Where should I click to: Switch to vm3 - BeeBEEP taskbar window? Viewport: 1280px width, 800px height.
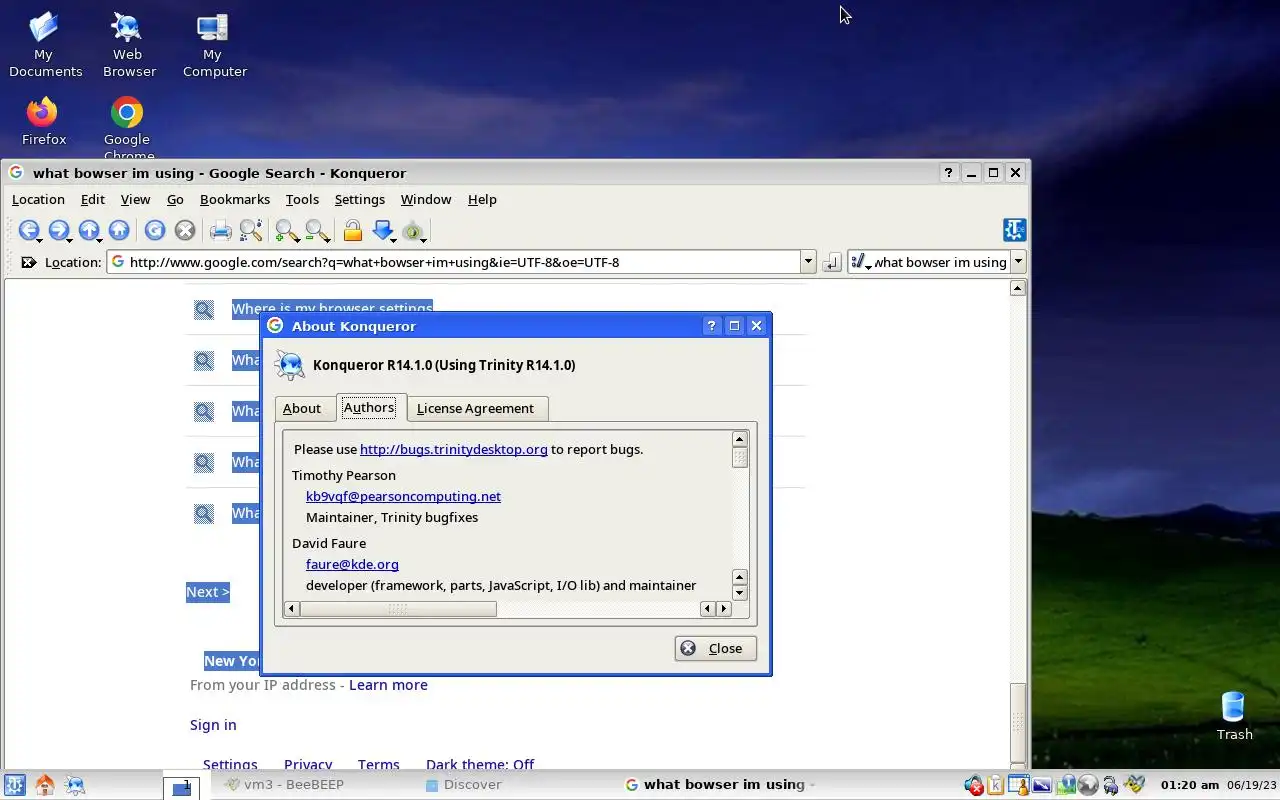(283, 785)
